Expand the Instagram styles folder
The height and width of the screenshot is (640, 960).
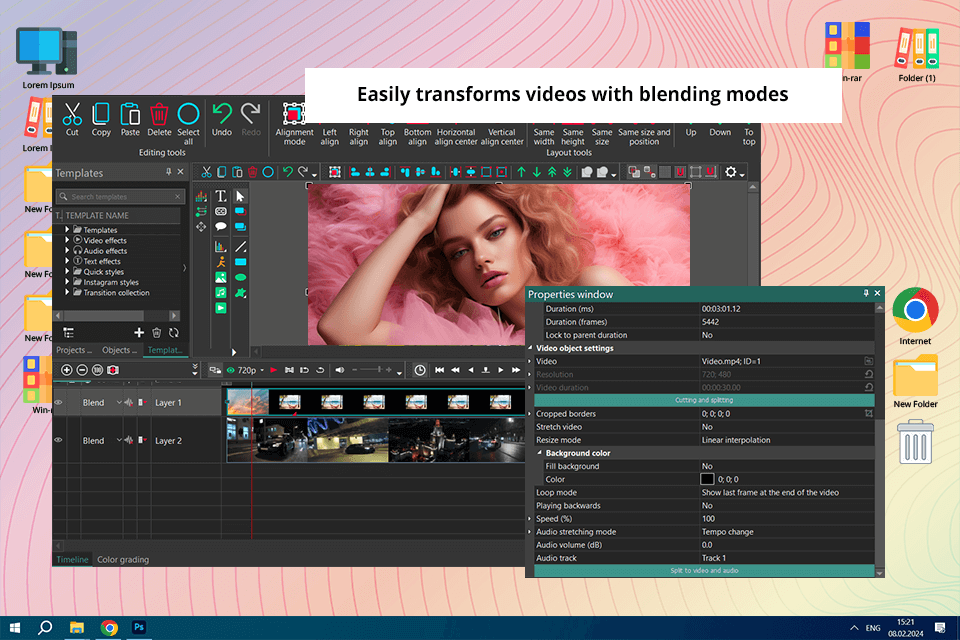click(x=67, y=282)
